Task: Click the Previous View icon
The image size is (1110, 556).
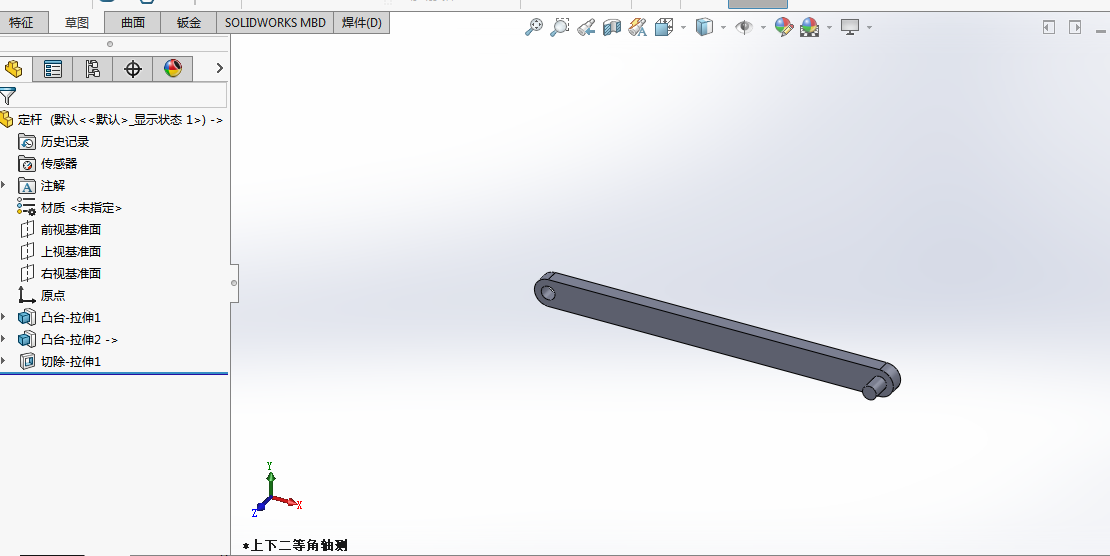Action: tap(585, 27)
